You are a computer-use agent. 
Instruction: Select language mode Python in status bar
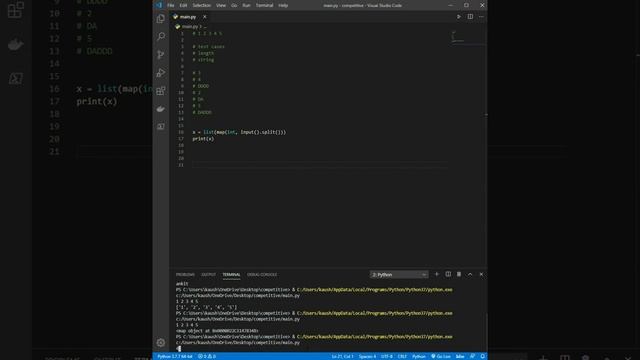(x=418, y=356)
